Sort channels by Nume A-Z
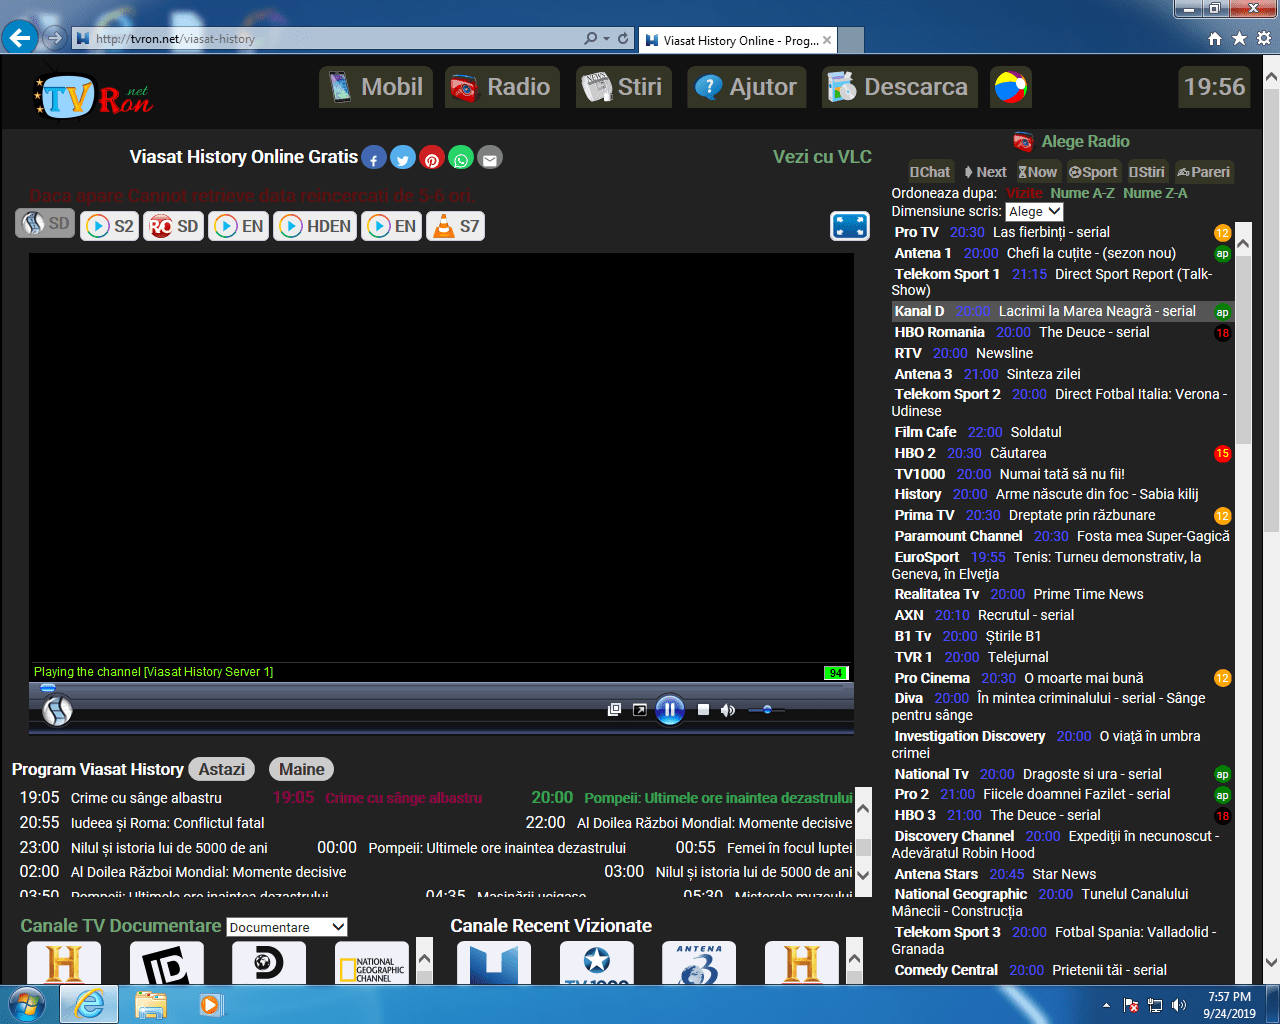The width and height of the screenshot is (1280, 1024). 1082,193
